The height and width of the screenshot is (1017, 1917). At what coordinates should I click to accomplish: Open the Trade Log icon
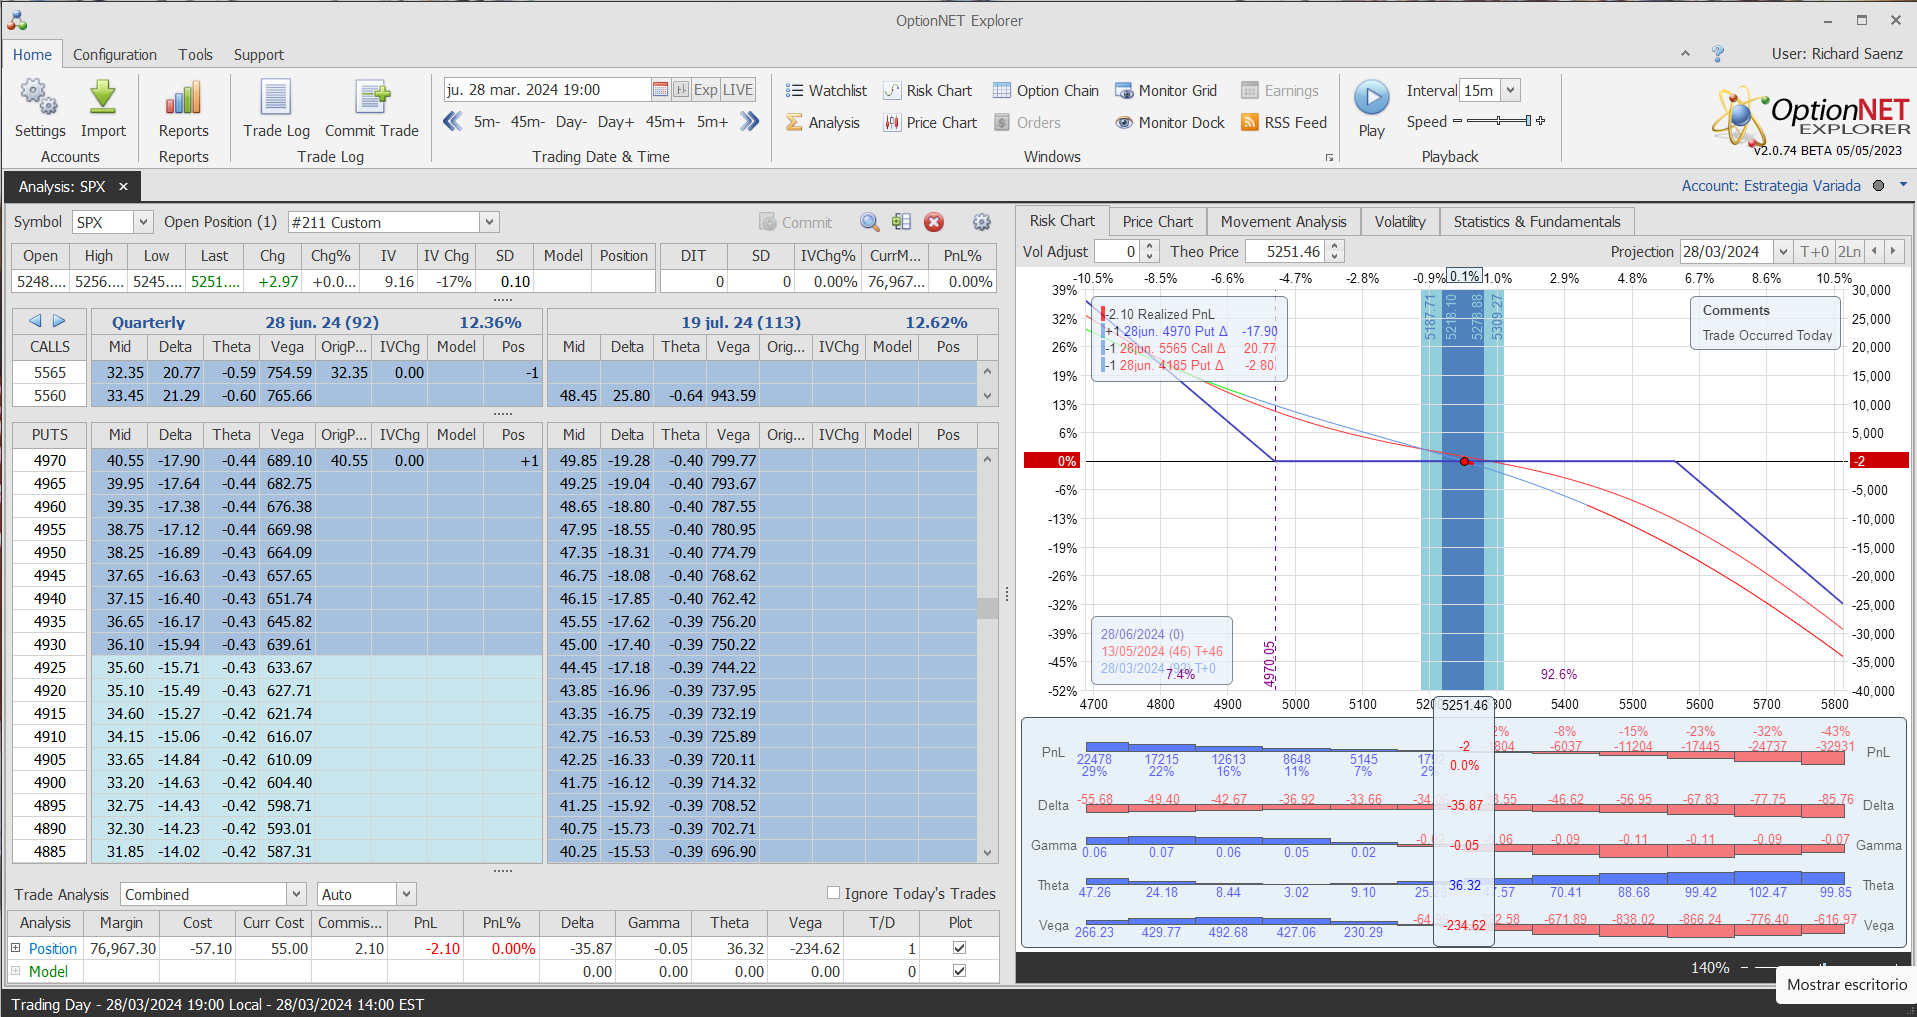pos(276,99)
